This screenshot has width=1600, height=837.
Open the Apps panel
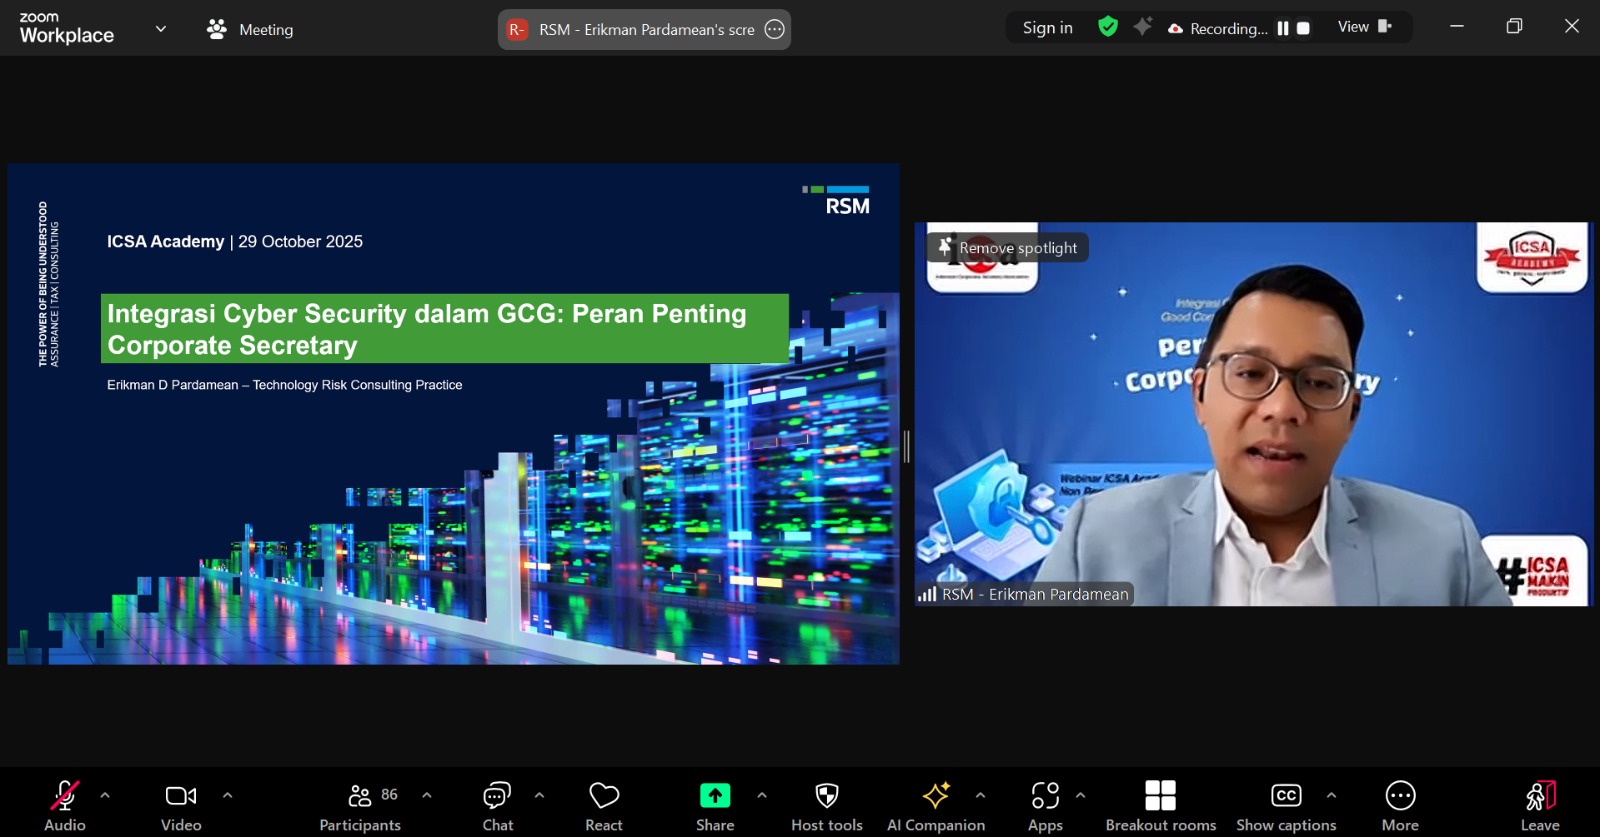(1045, 806)
